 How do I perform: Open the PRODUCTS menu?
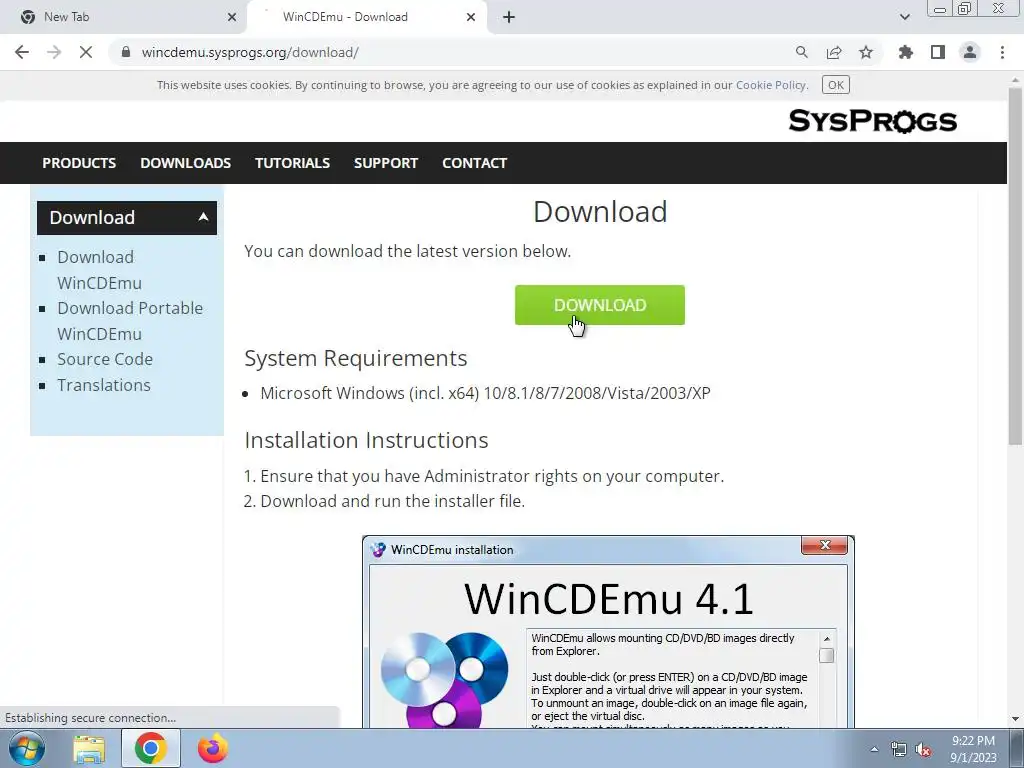(x=79, y=163)
